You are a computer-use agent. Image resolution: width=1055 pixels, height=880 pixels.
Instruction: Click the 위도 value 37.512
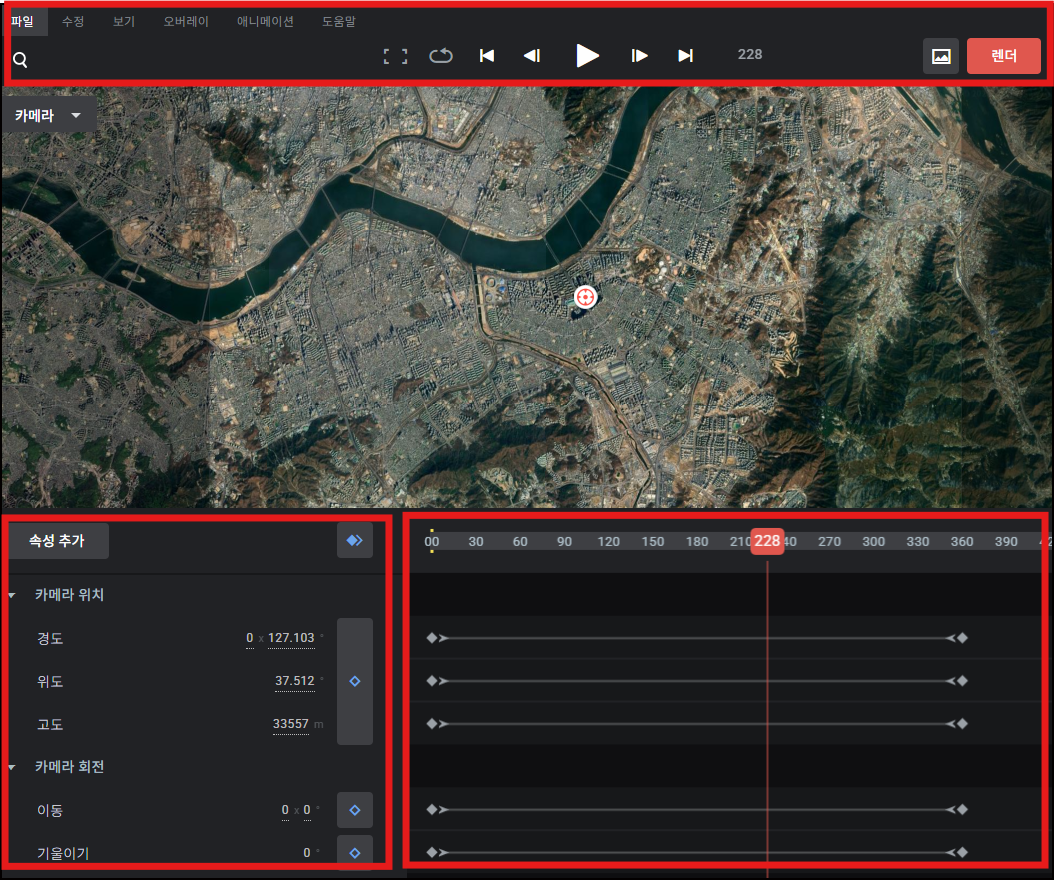(x=295, y=681)
